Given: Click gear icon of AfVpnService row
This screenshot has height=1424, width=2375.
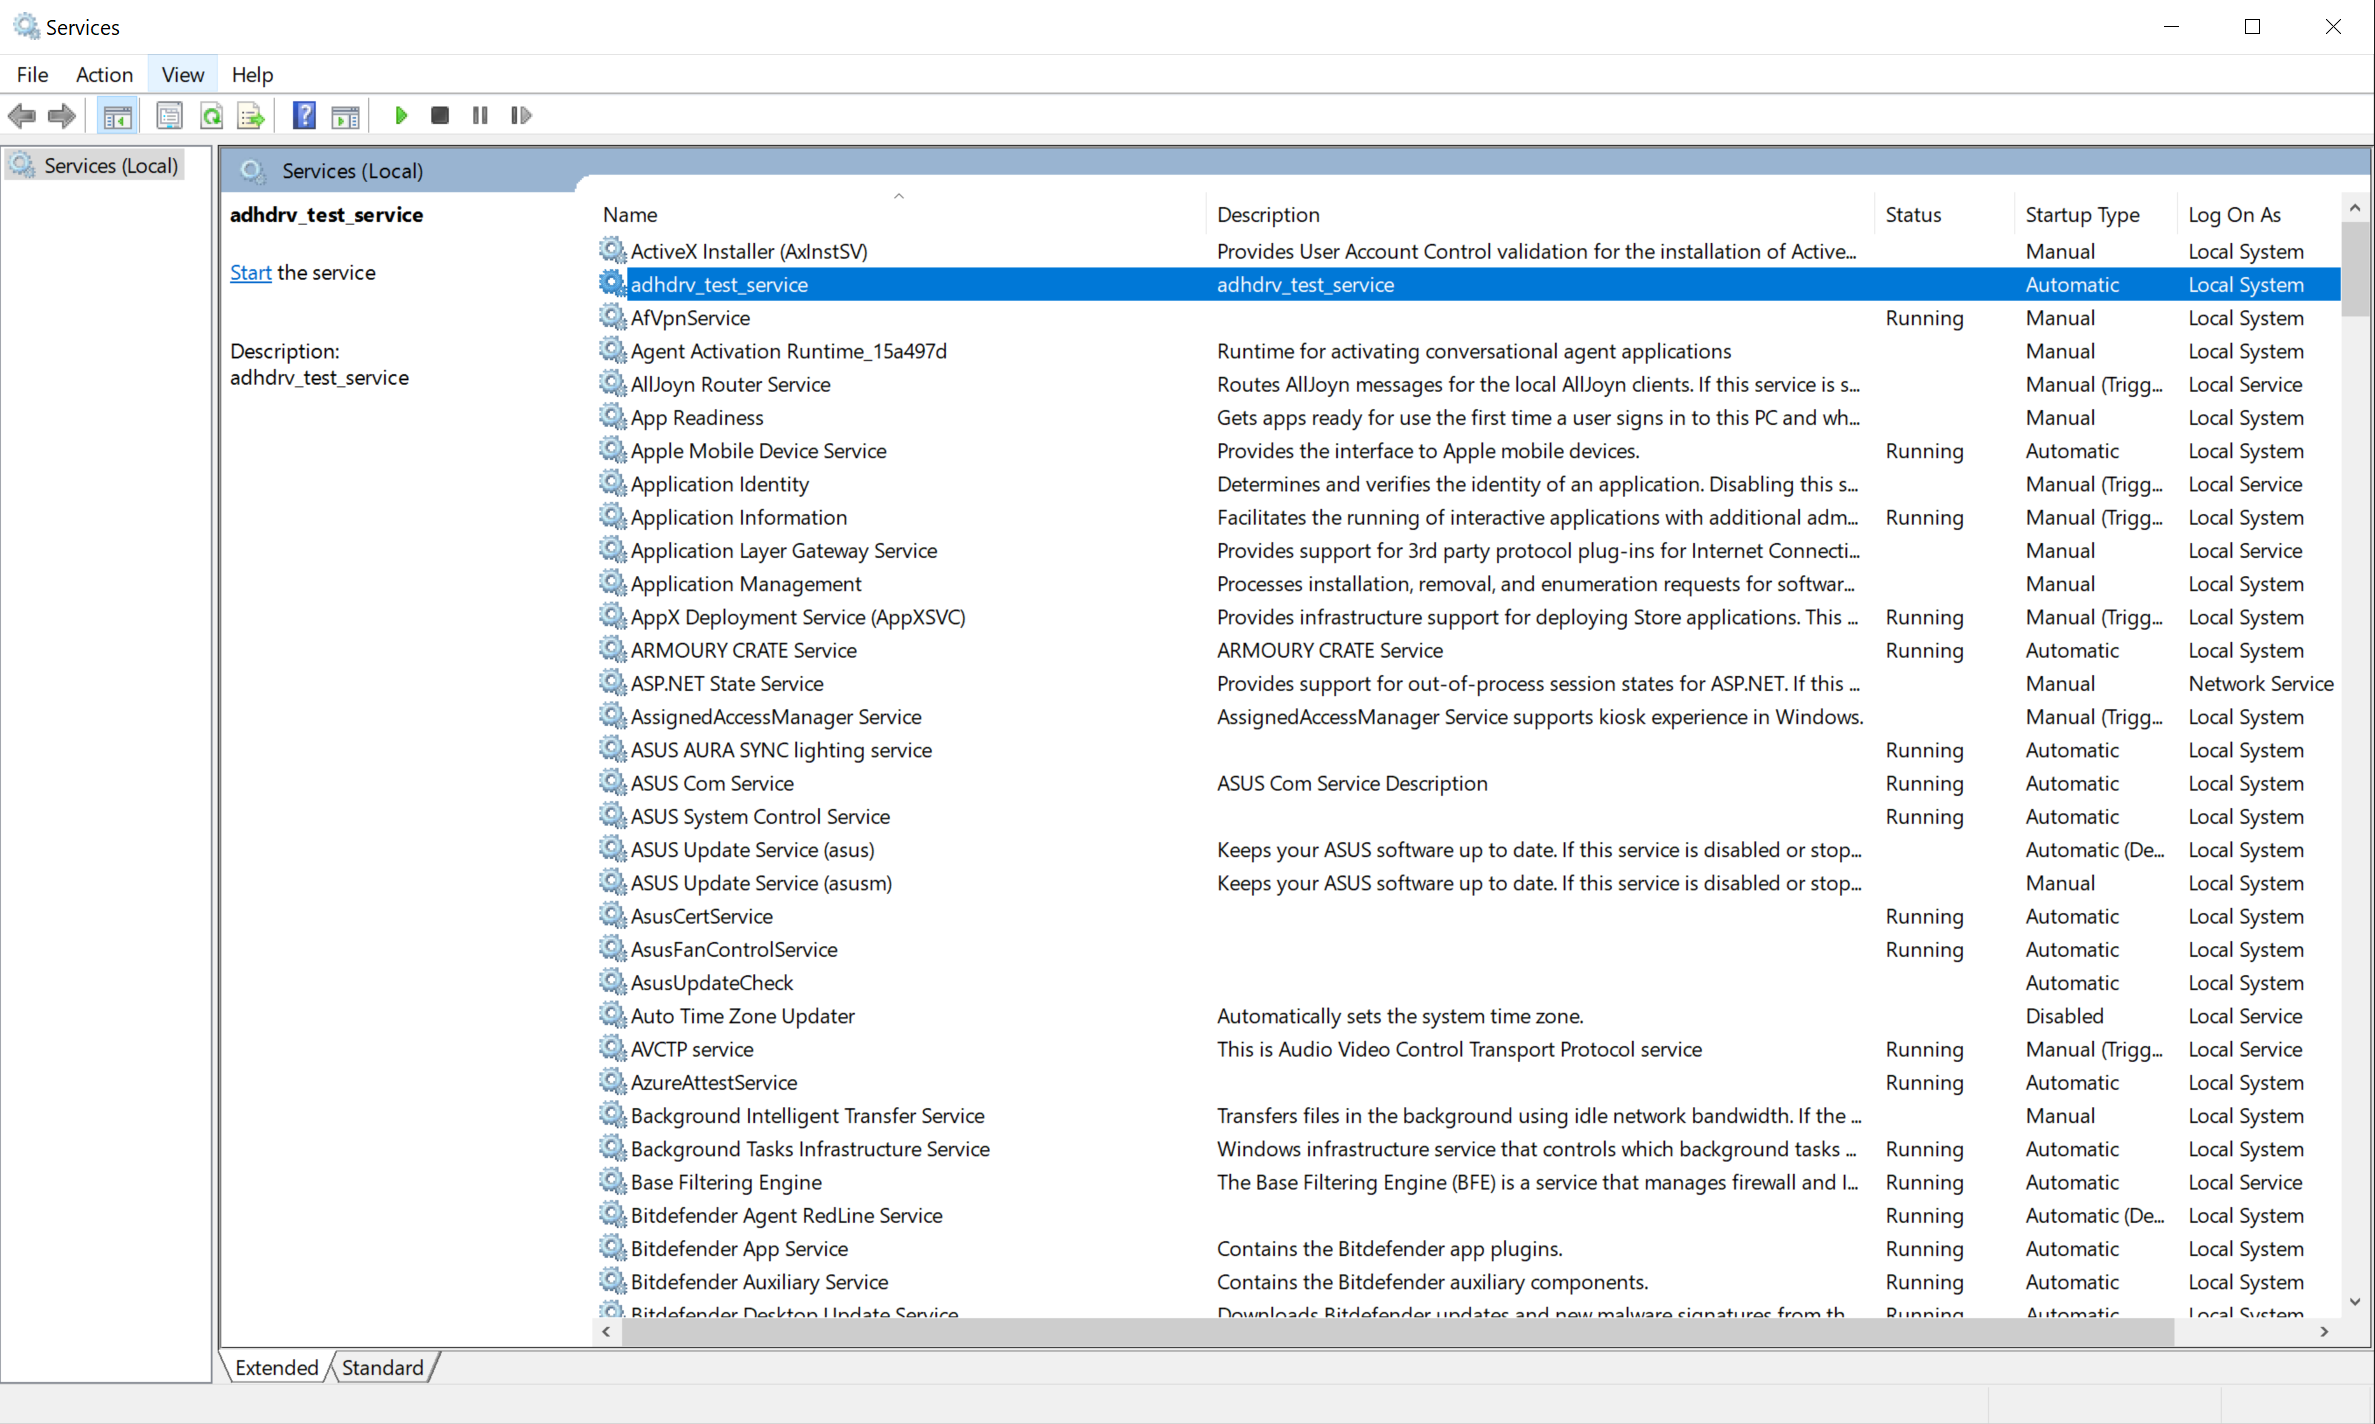Looking at the screenshot, I should [613, 317].
